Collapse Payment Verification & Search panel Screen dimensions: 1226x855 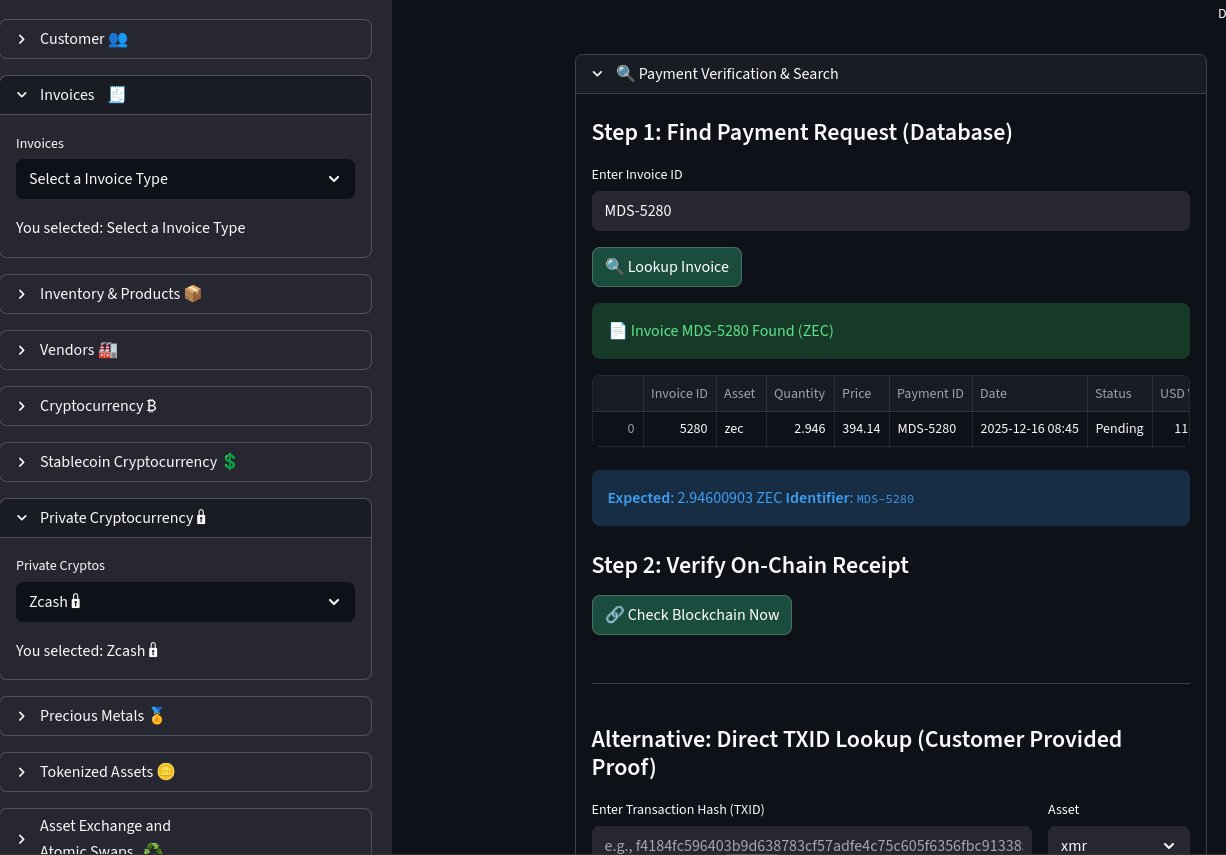890,74
